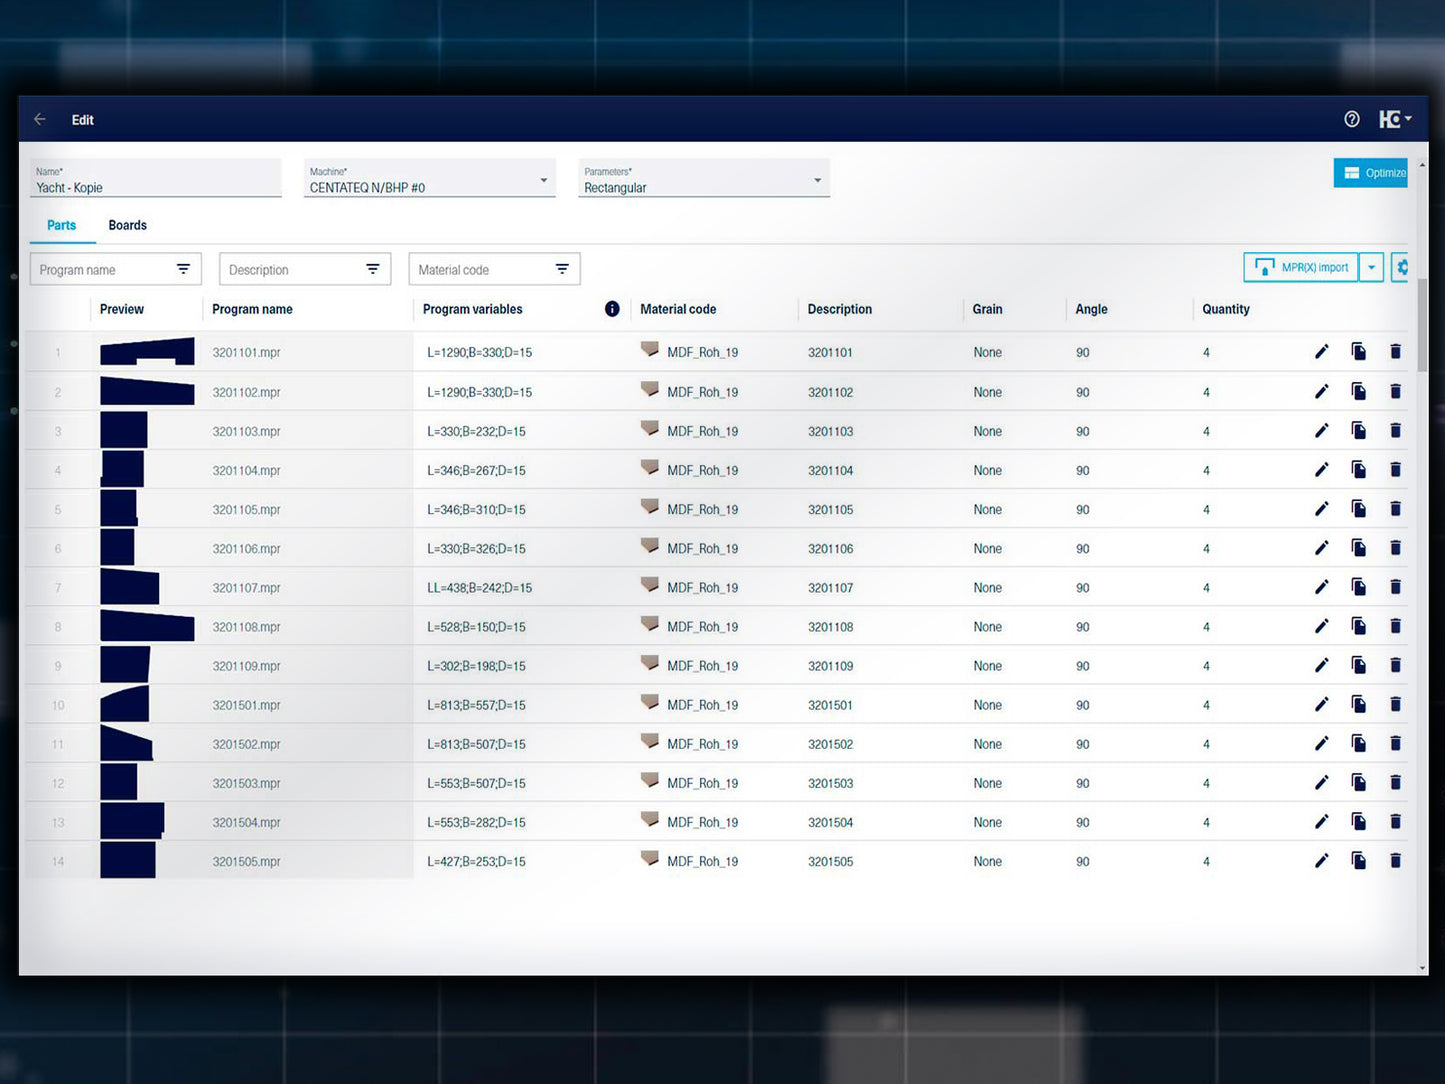Edit row 3201101.mpr with the pencil icon
1445x1084 pixels.
(1321, 352)
